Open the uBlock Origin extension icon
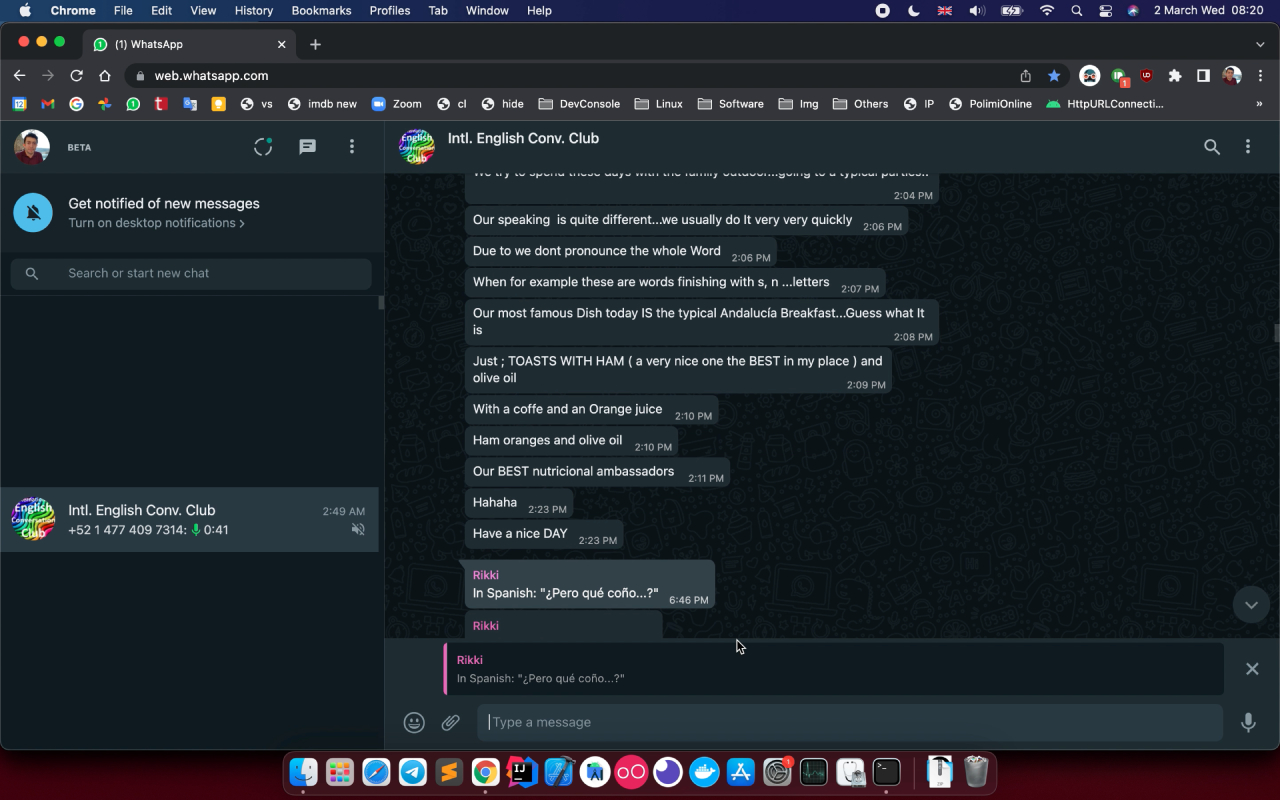Viewport: 1280px width, 800px height. [x=1147, y=76]
